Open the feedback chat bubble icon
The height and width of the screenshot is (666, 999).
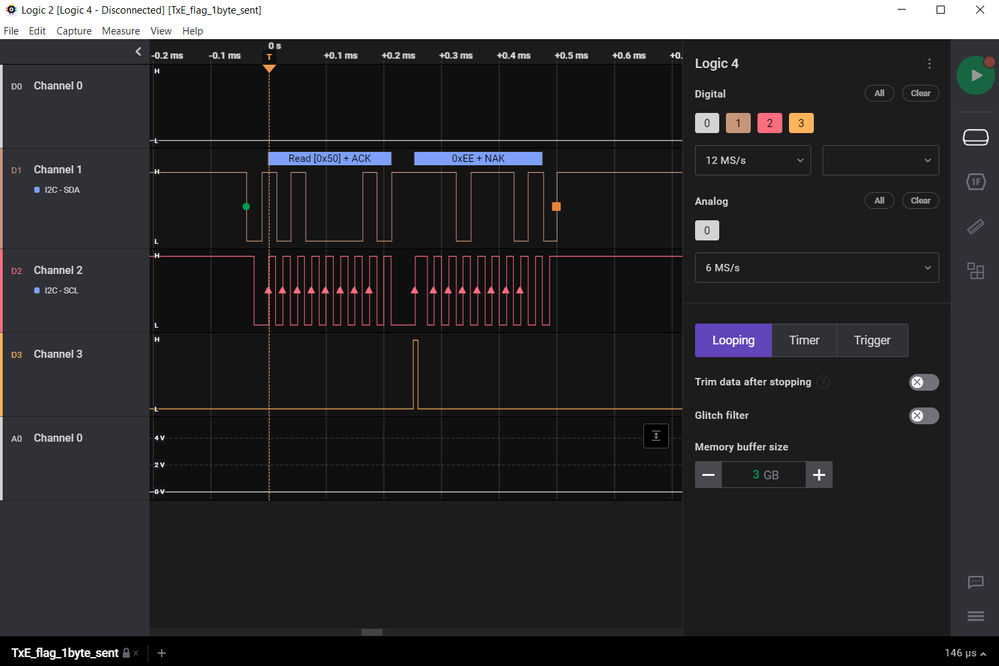(x=975, y=582)
